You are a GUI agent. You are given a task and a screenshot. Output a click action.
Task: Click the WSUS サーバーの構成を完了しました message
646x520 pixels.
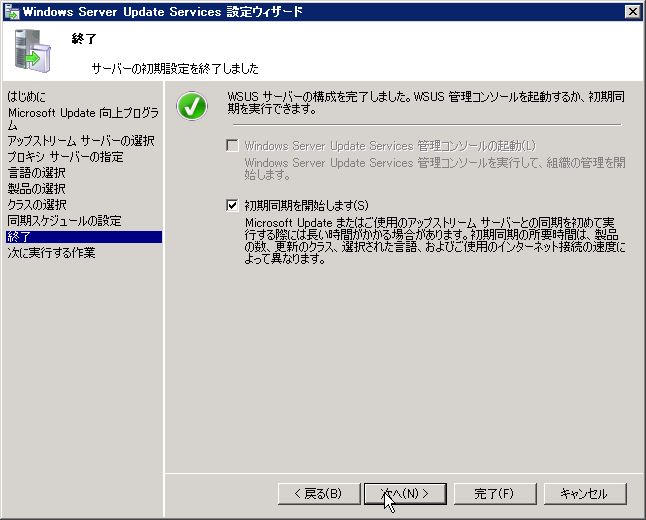point(426,103)
